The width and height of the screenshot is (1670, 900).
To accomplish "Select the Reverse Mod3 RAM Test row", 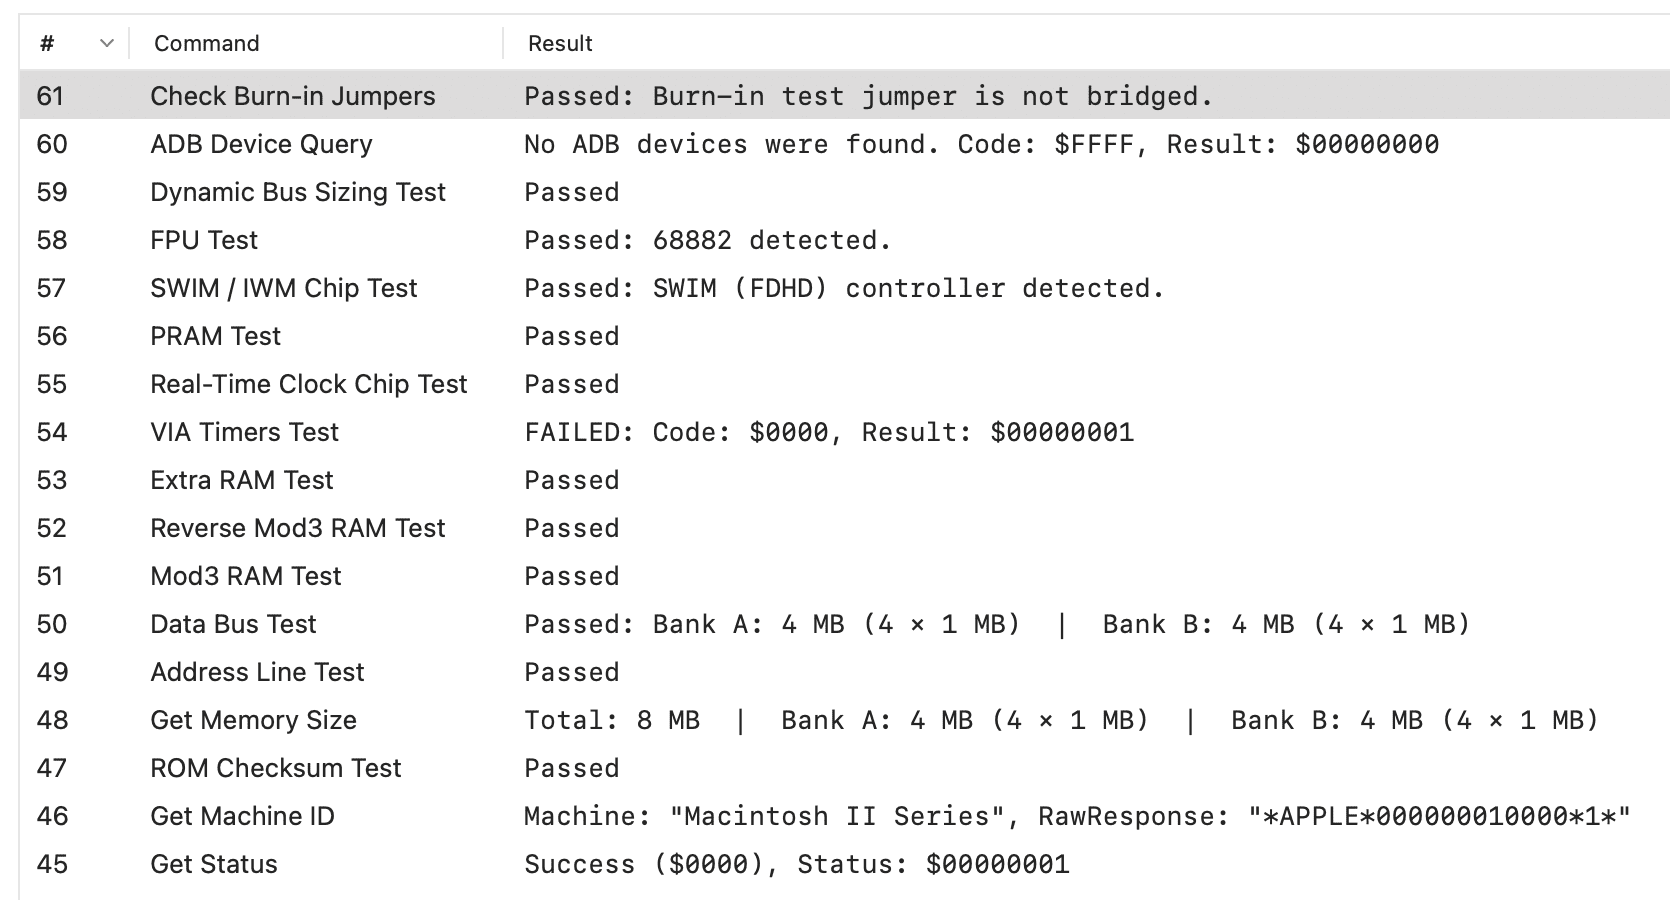I will click(x=298, y=528).
